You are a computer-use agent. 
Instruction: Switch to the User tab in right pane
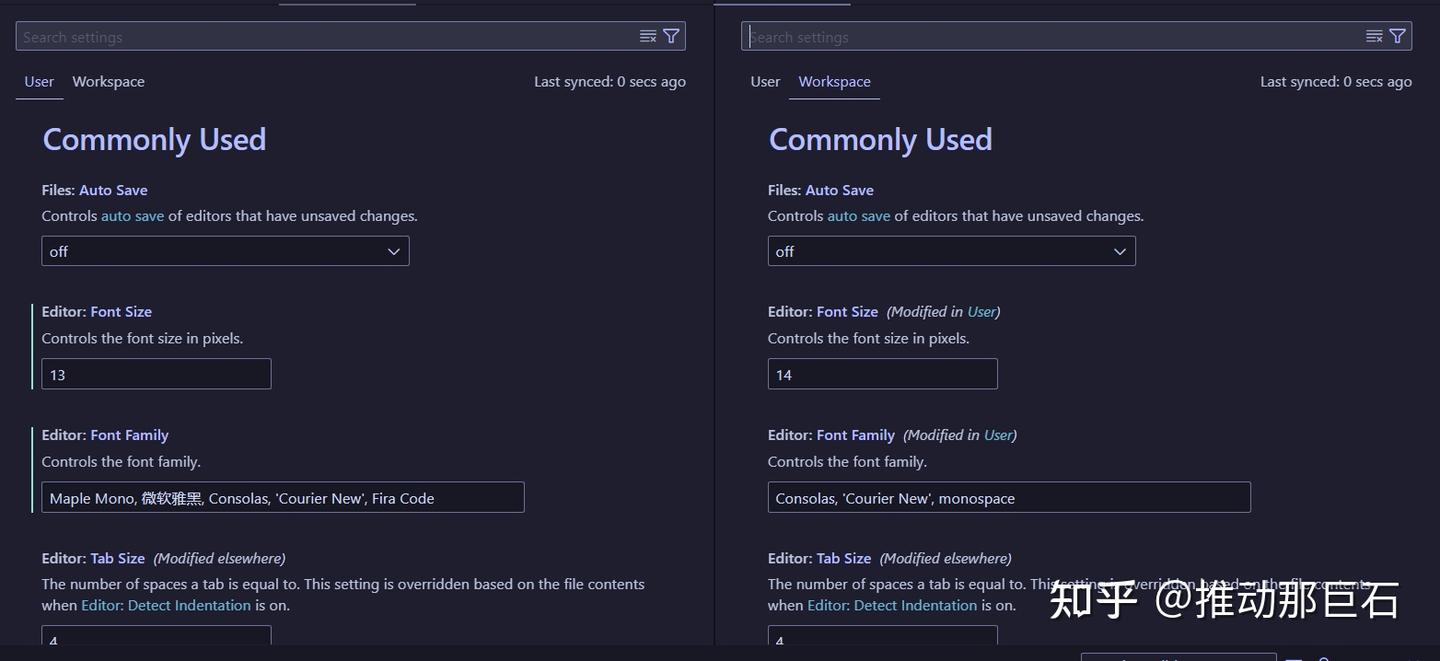point(765,82)
